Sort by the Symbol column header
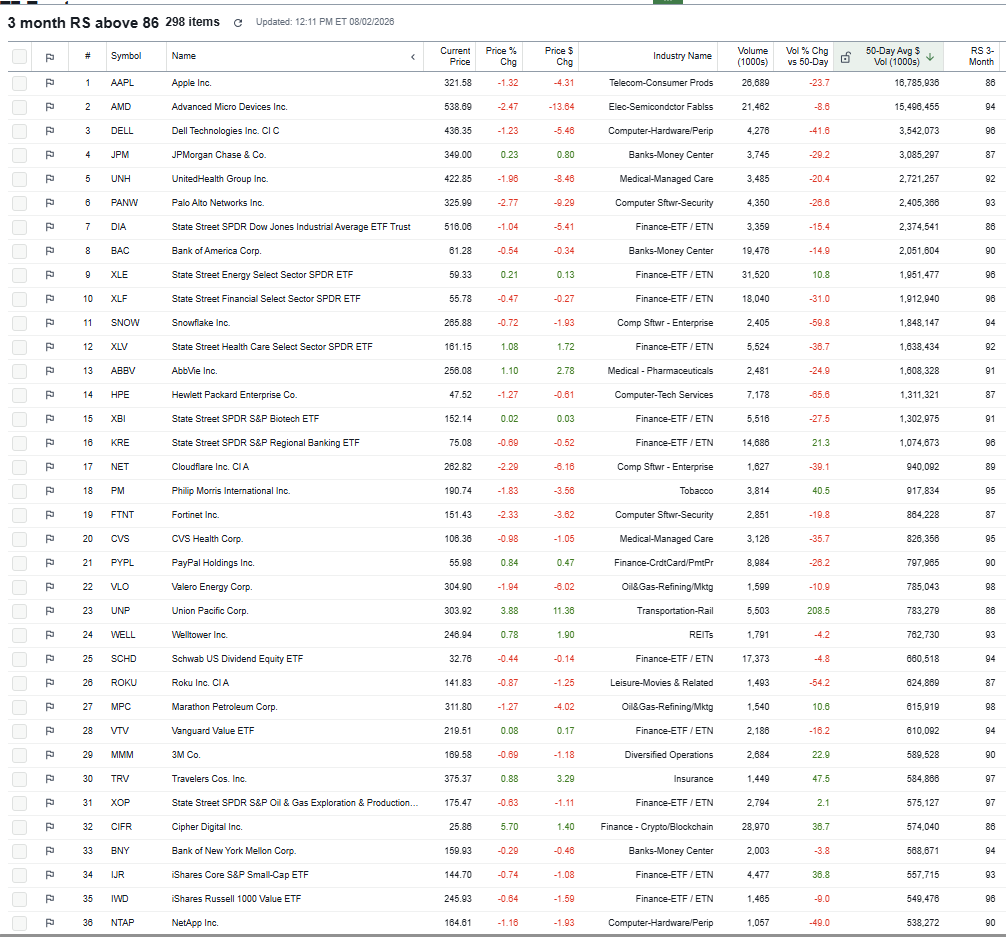Viewport: 1006px width, 937px height. 126,56
